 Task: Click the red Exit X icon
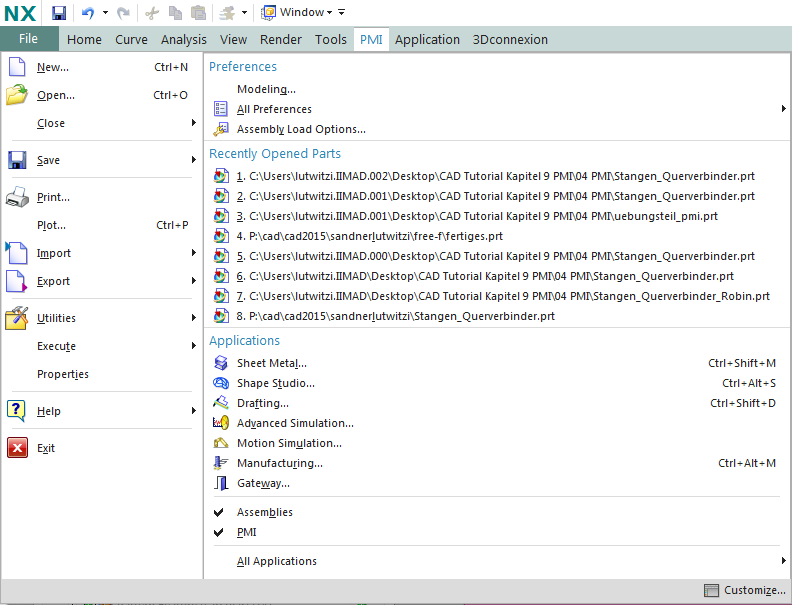pos(17,448)
